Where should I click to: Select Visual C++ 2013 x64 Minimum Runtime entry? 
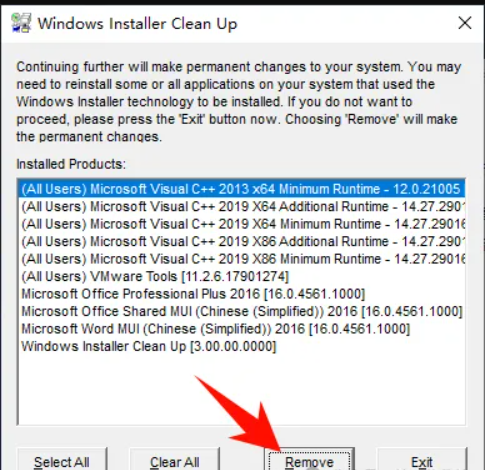coord(242,189)
